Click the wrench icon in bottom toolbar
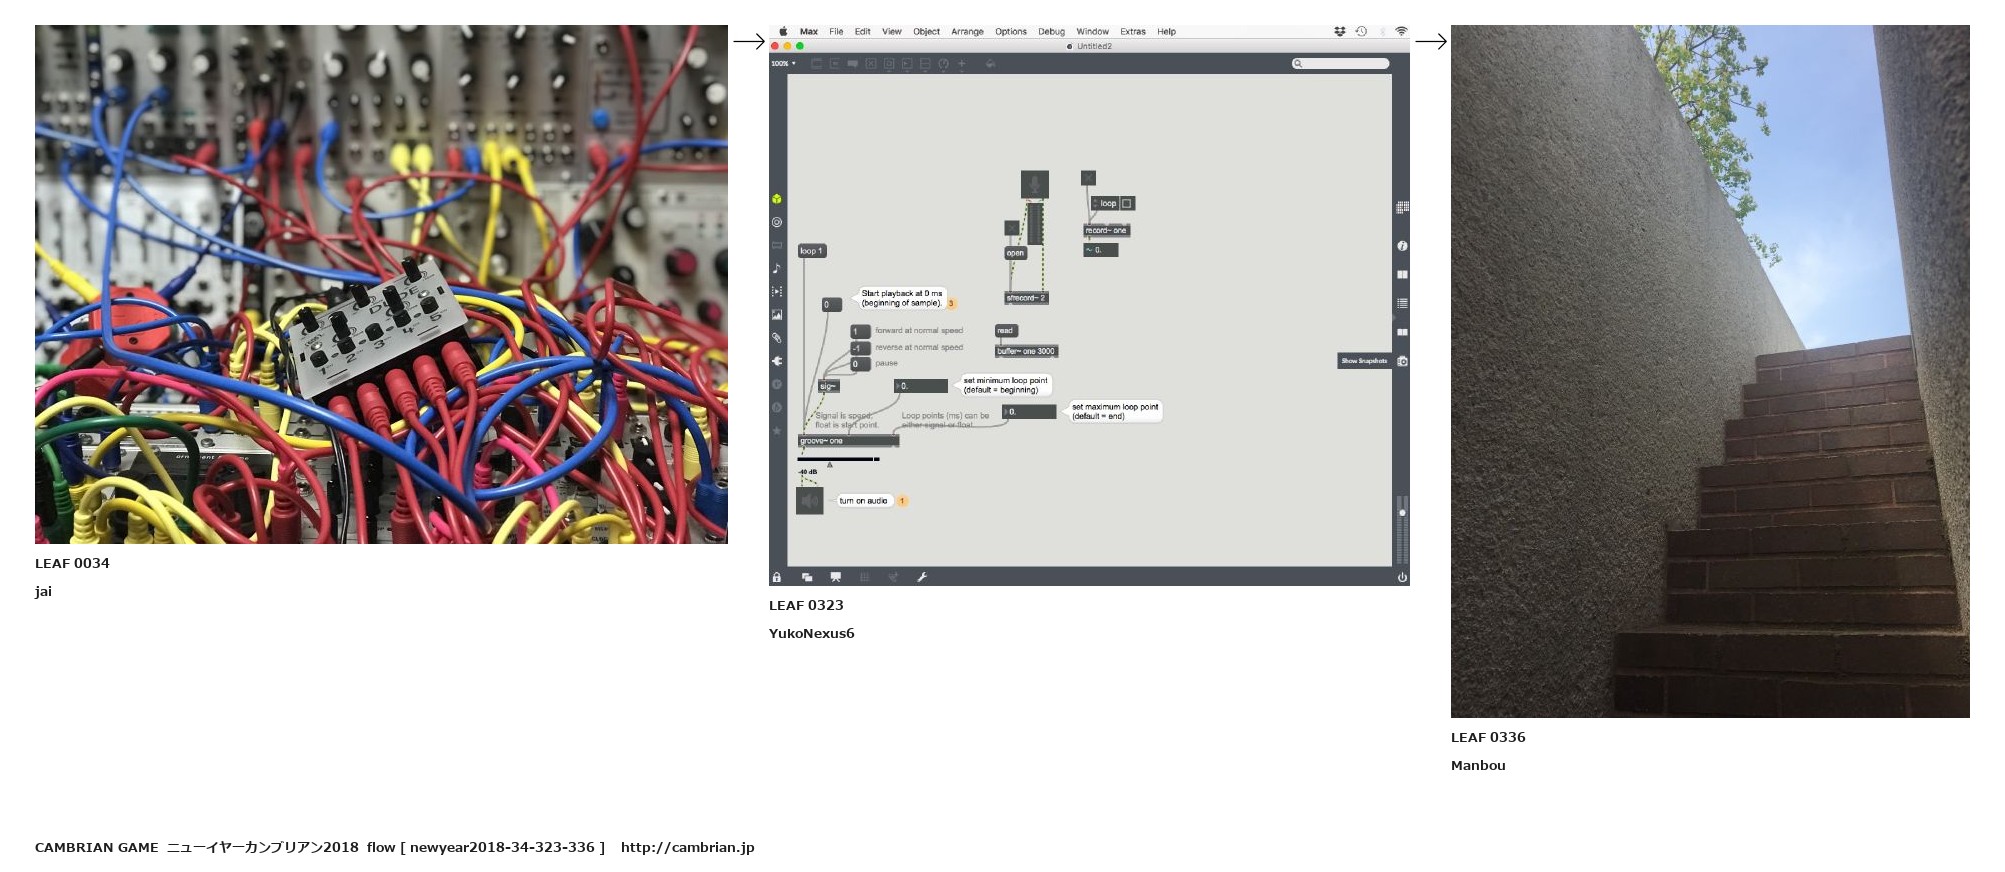 [922, 577]
